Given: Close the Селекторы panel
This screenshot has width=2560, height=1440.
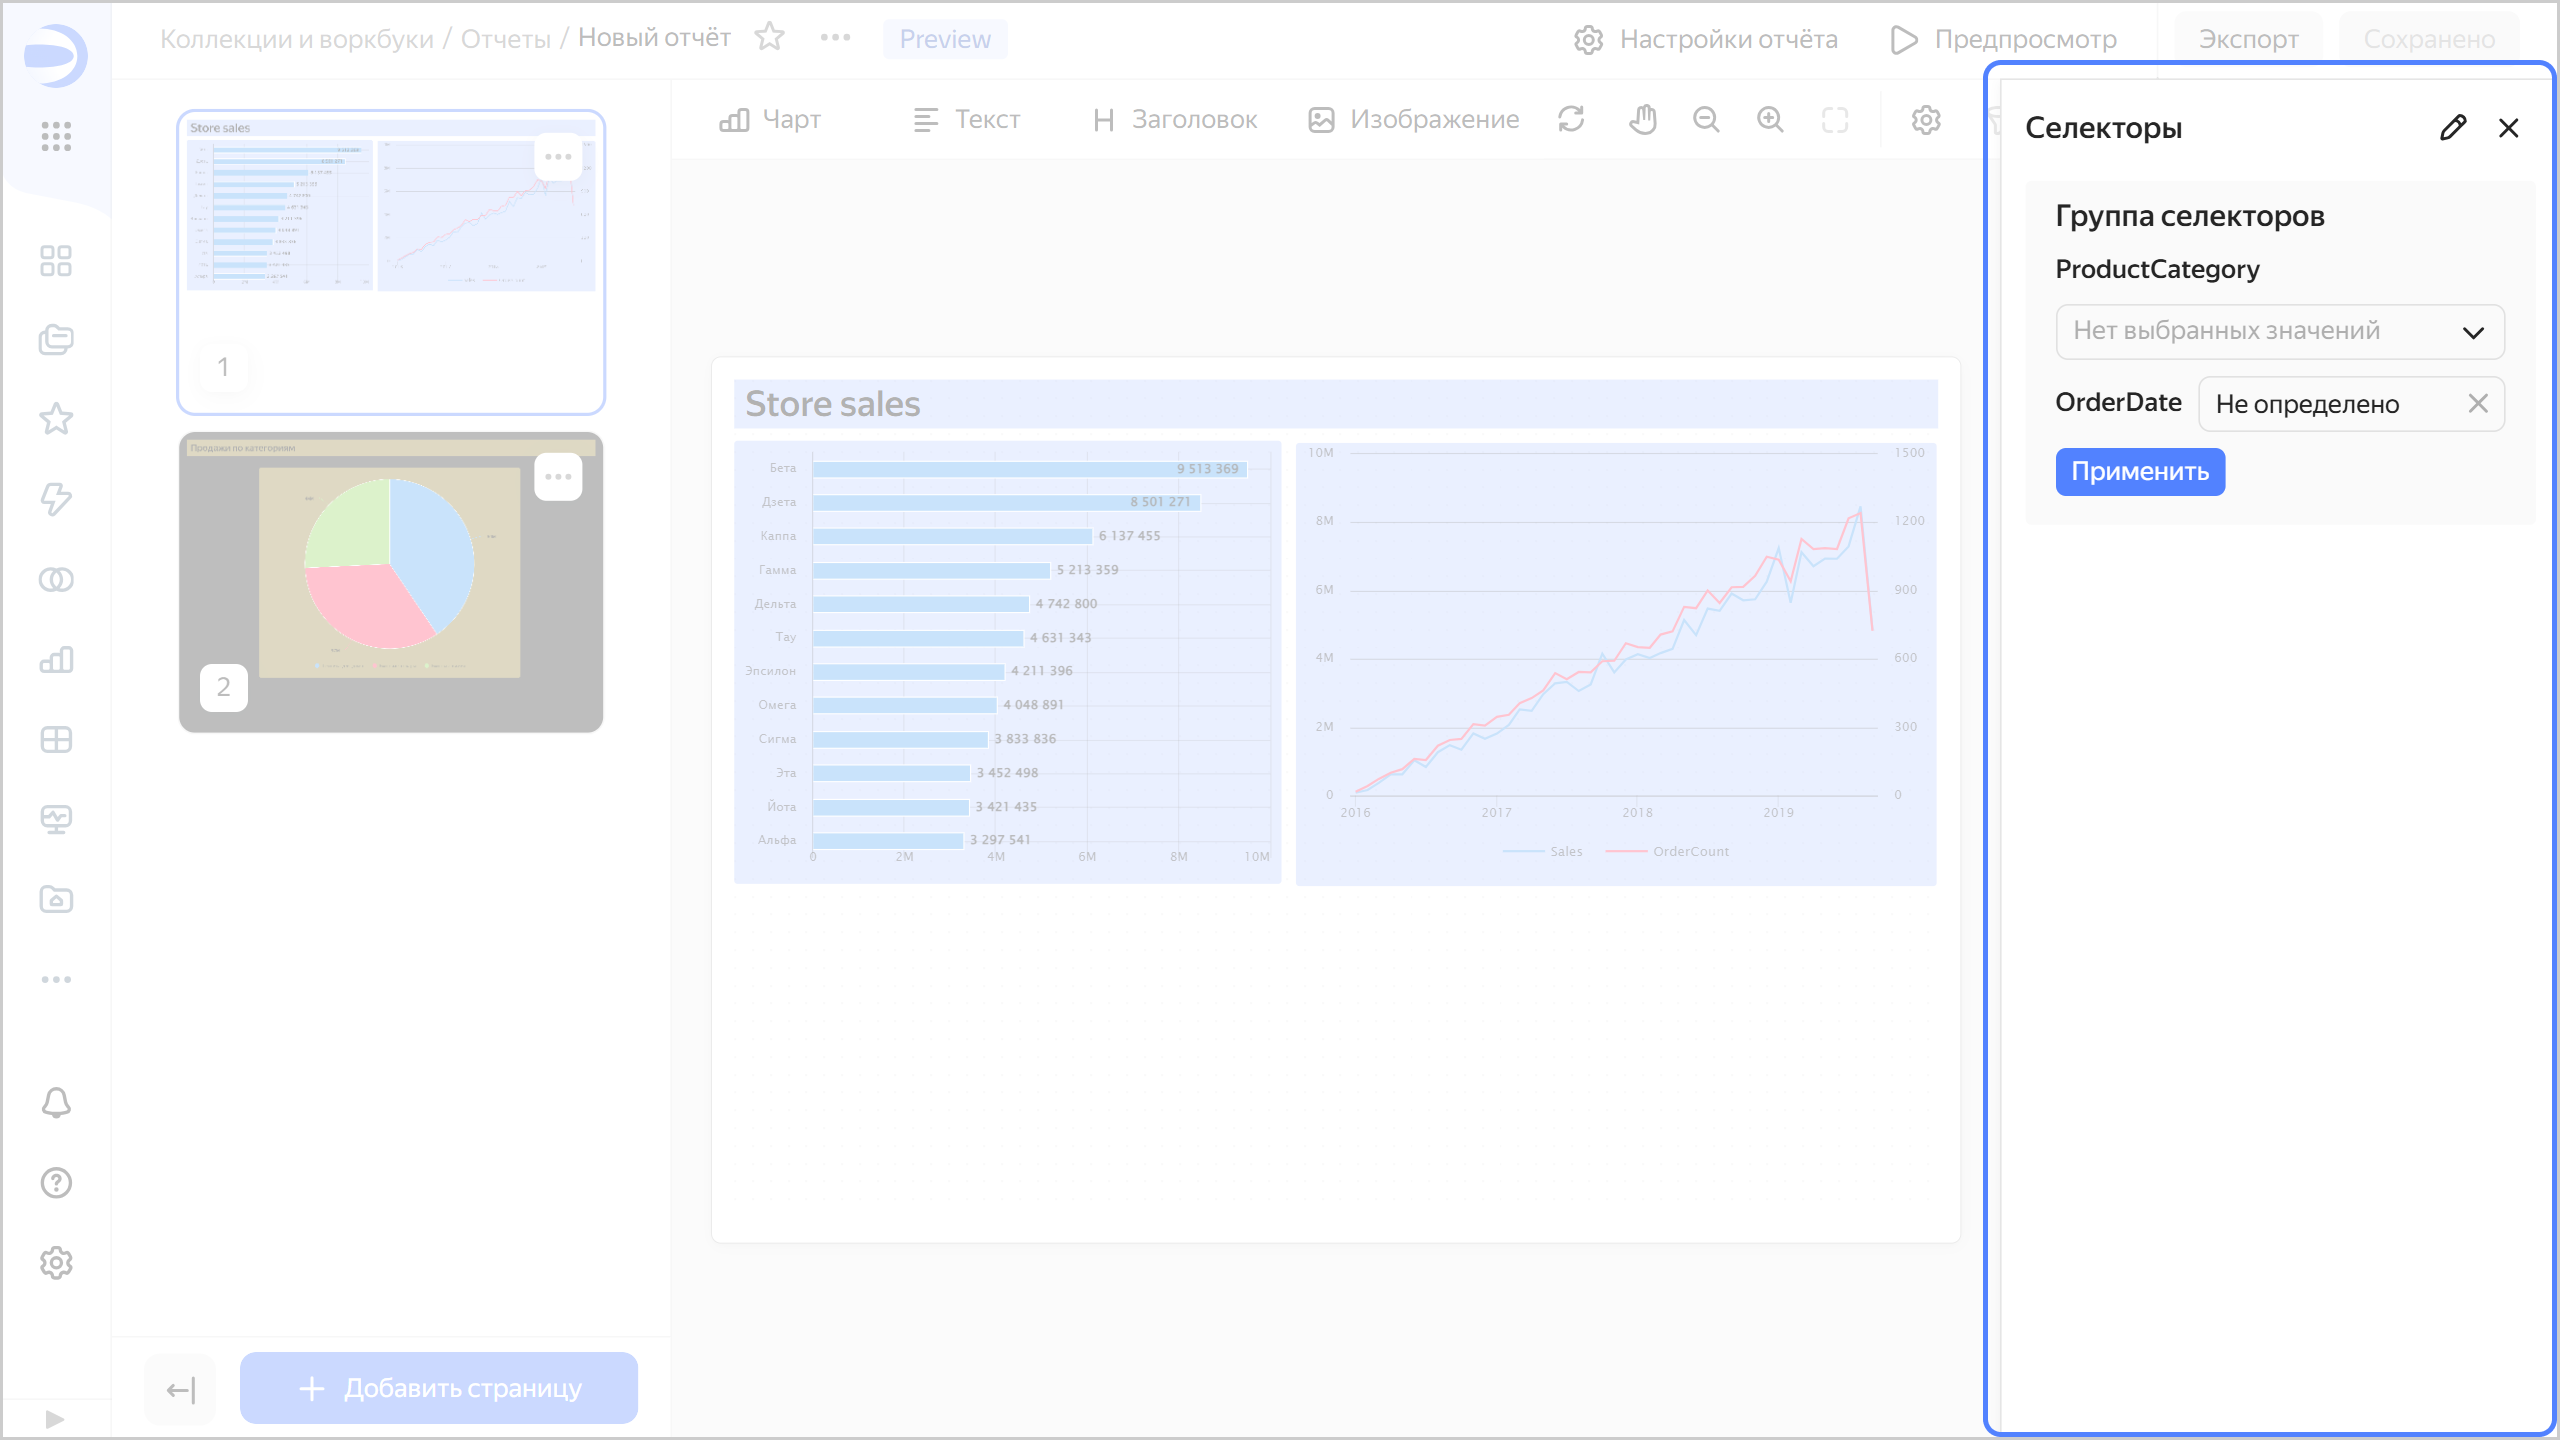Looking at the screenshot, I should click(2508, 128).
